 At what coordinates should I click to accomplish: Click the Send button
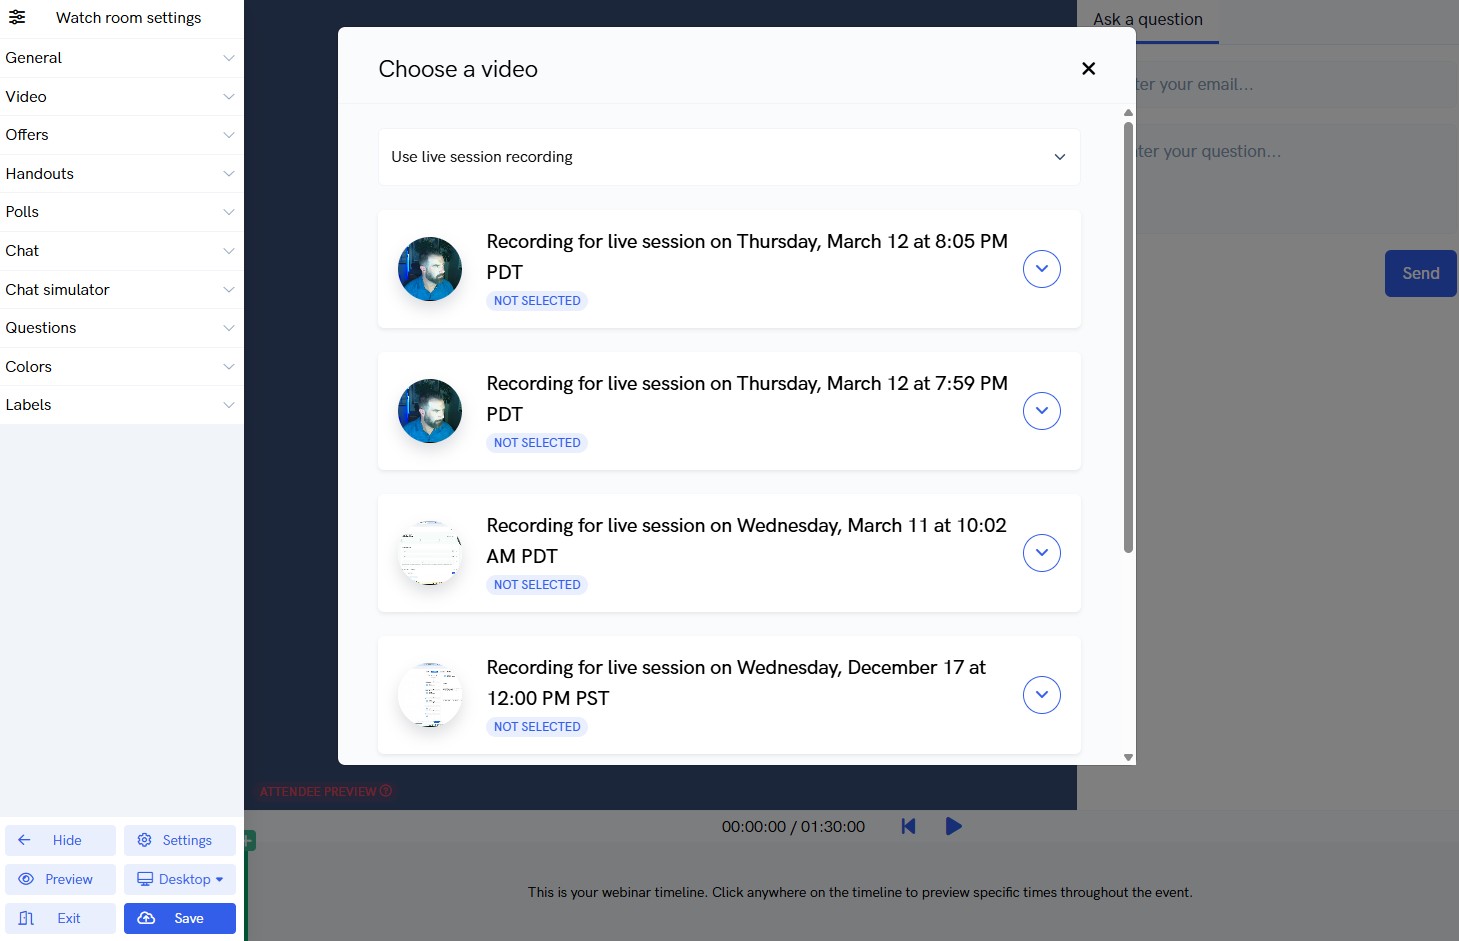(x=1420, y=273)
